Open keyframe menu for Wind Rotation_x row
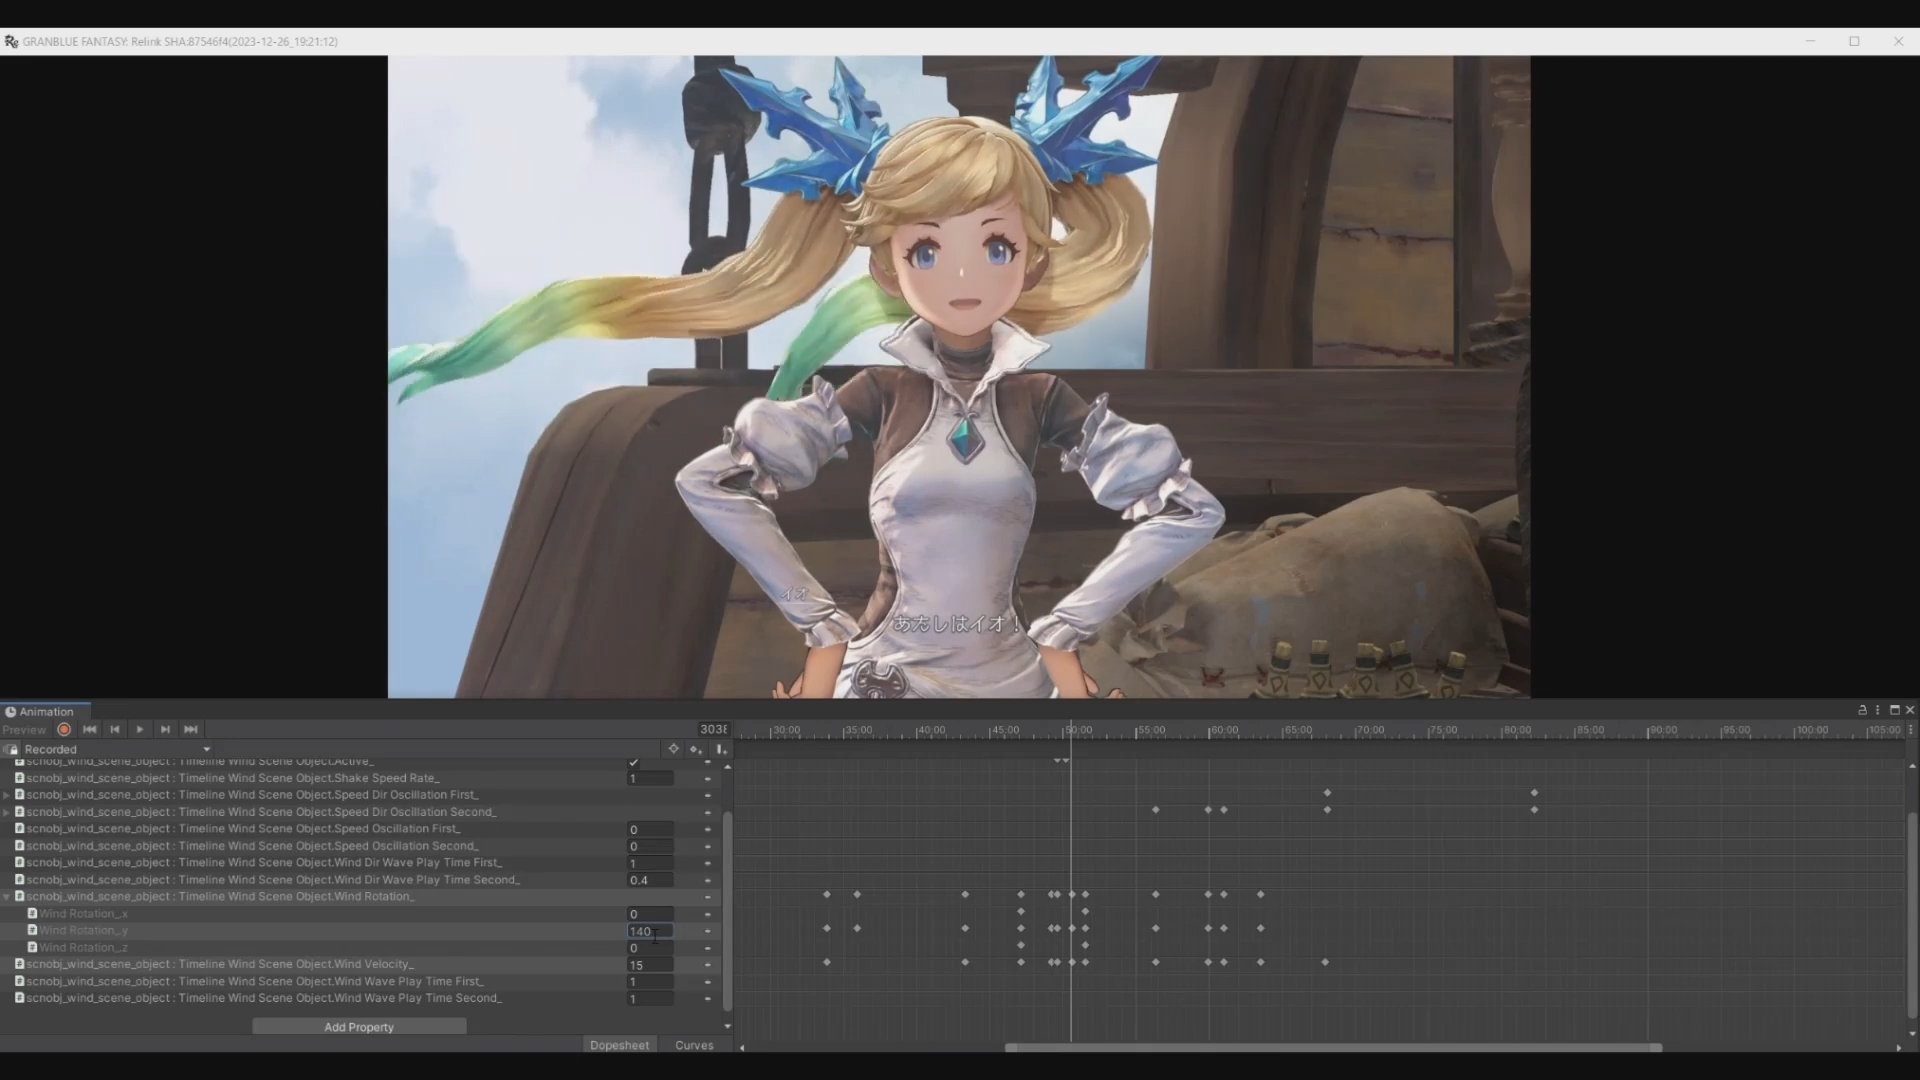This screenshot has width=1920, height=1080. point(708,914)
